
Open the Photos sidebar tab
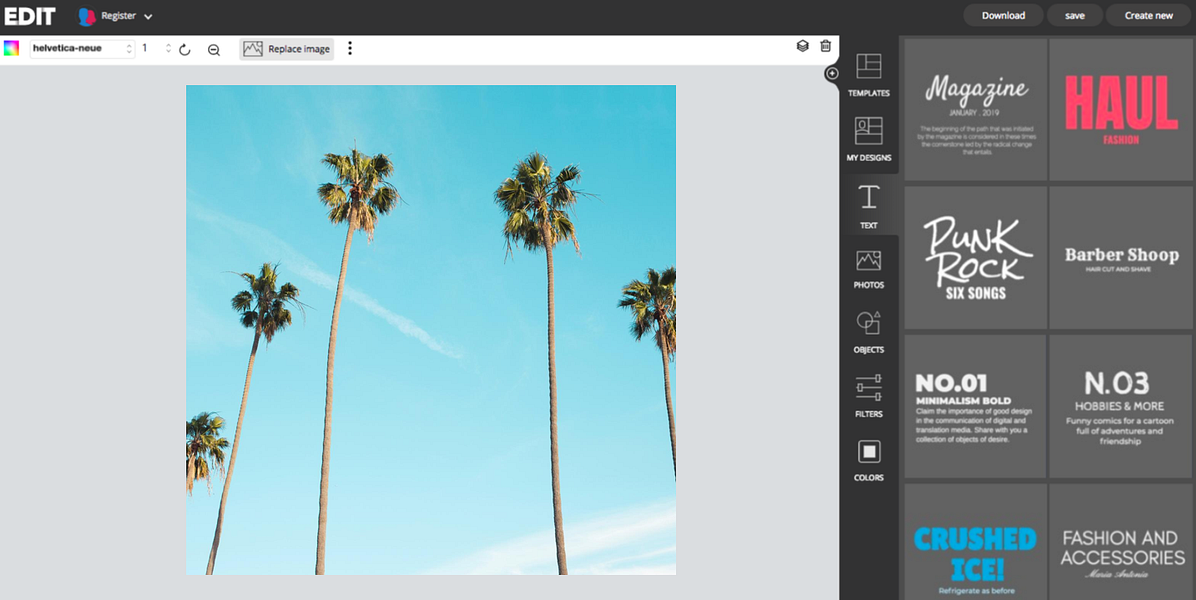coord(869,269)
